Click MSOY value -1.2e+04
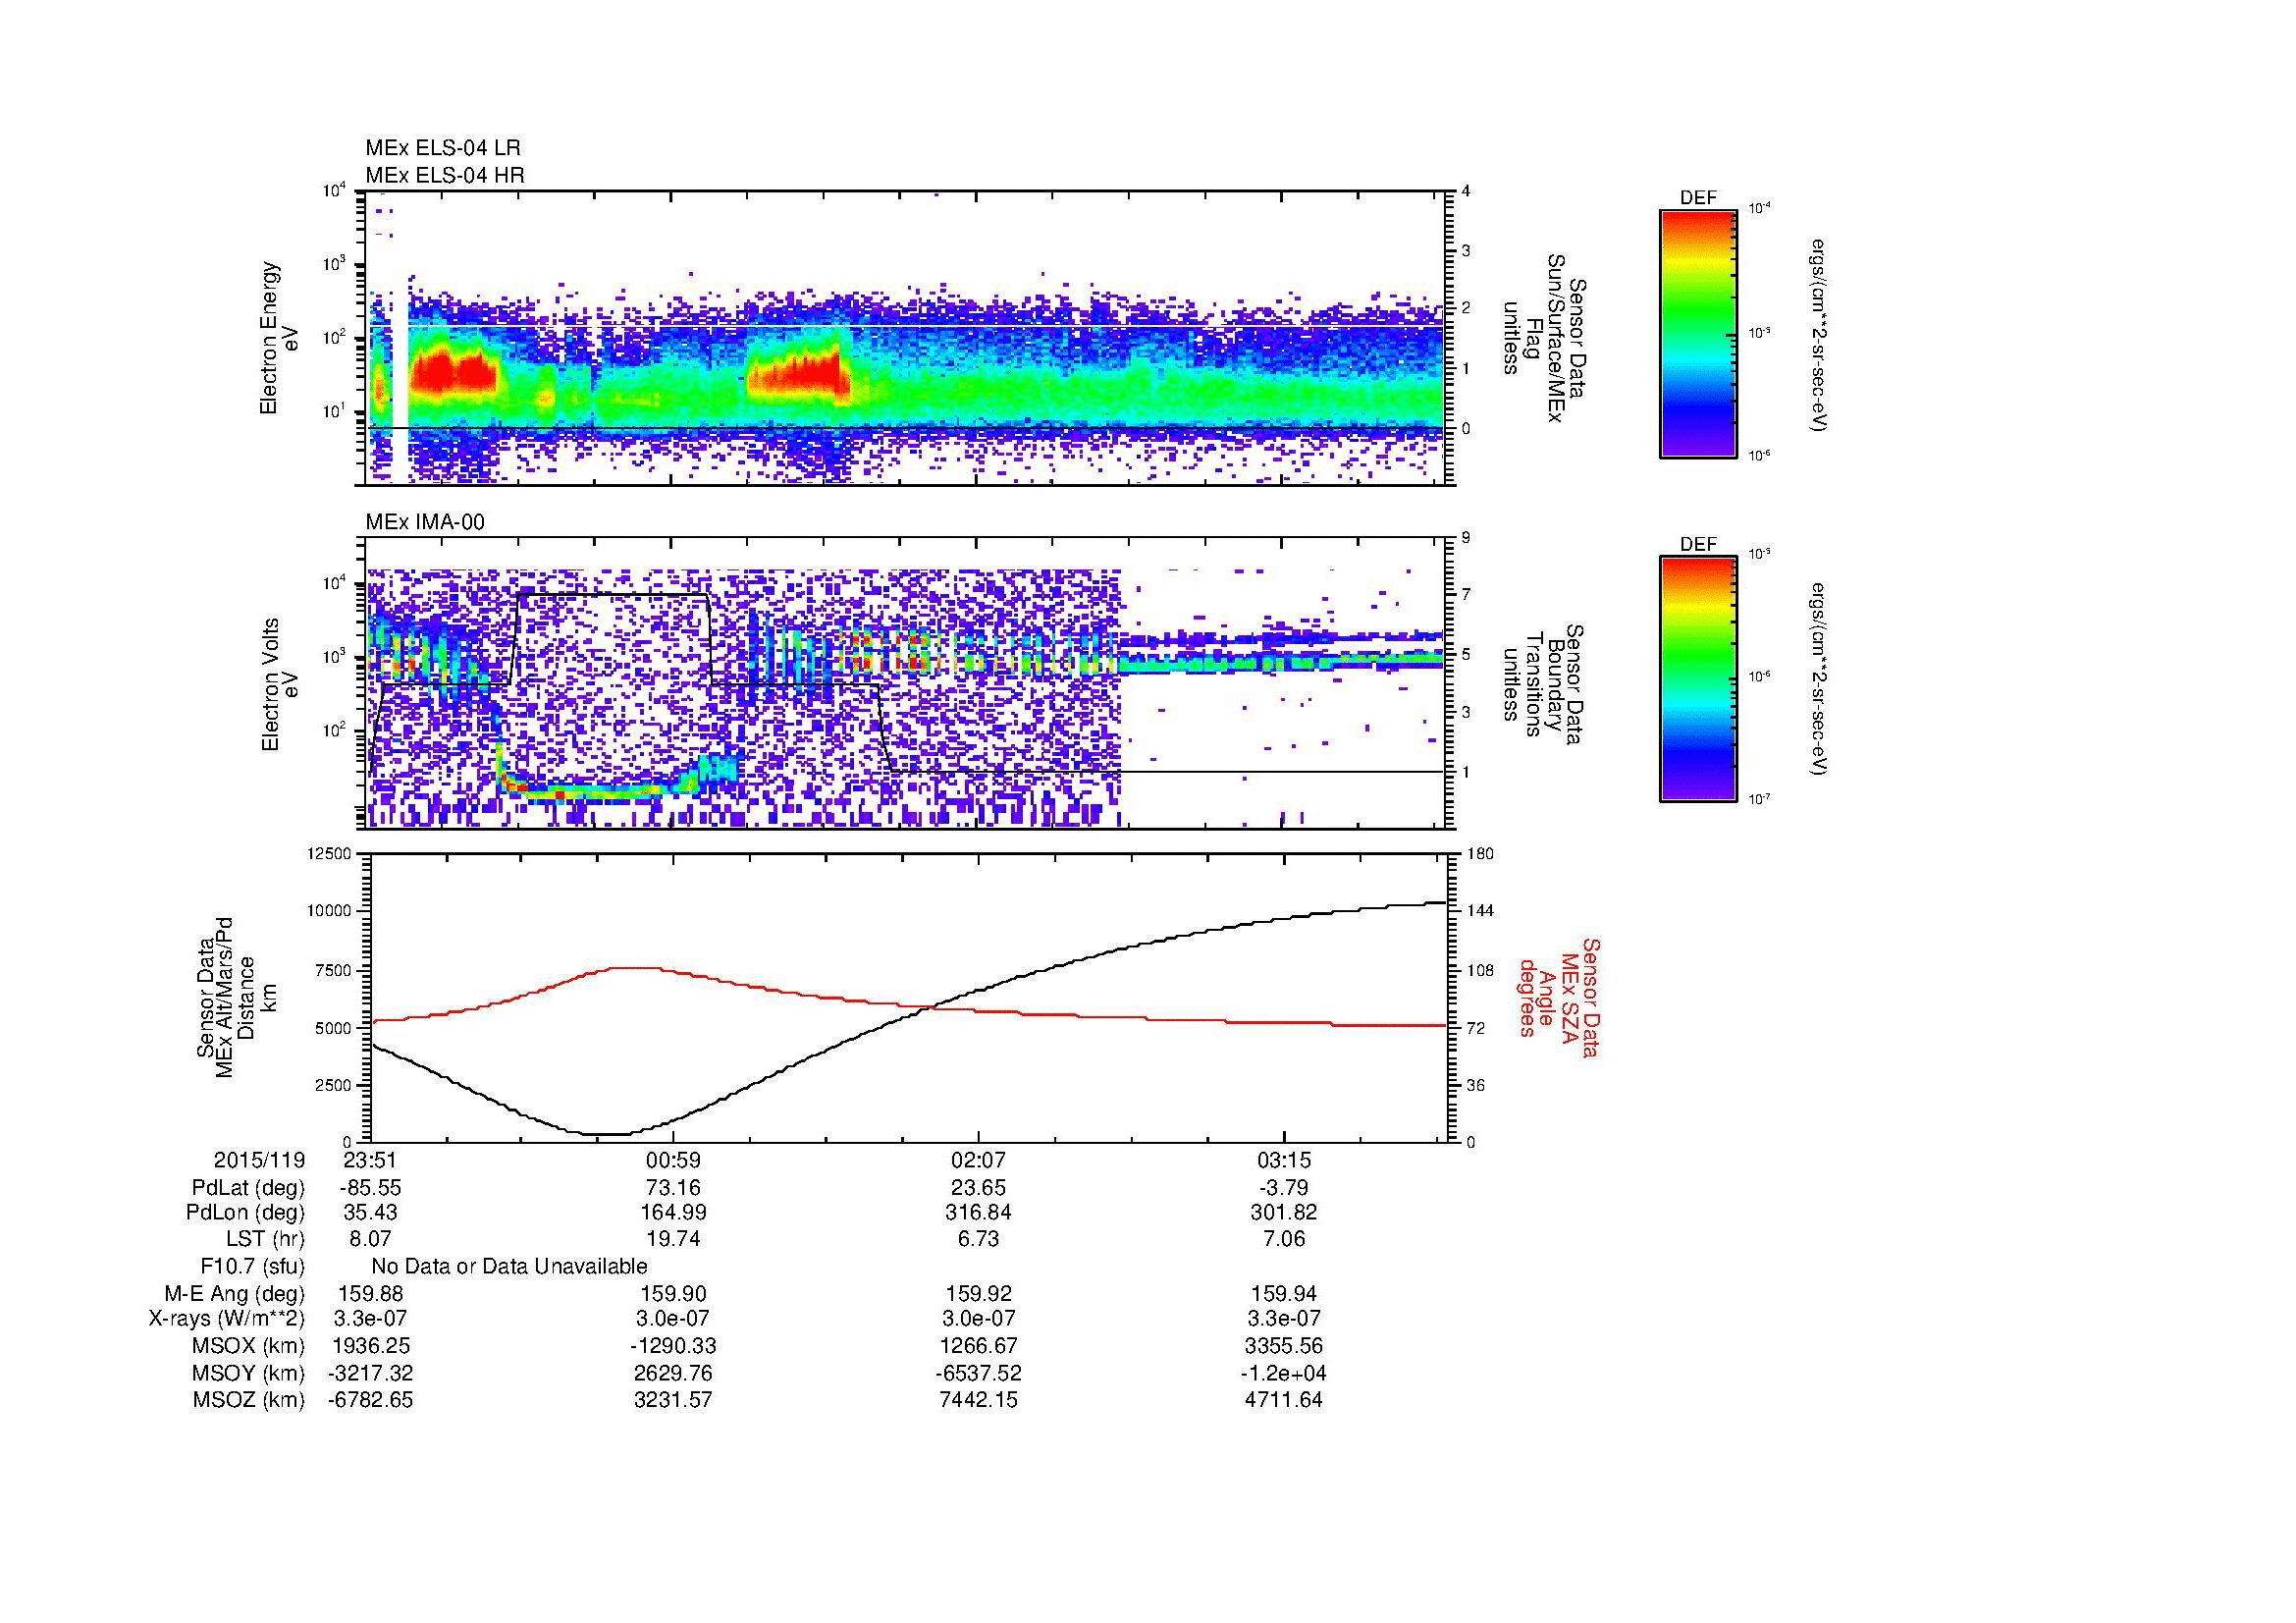2296x1623 pixels. pyautogui.click(x=1284, y=1373)
